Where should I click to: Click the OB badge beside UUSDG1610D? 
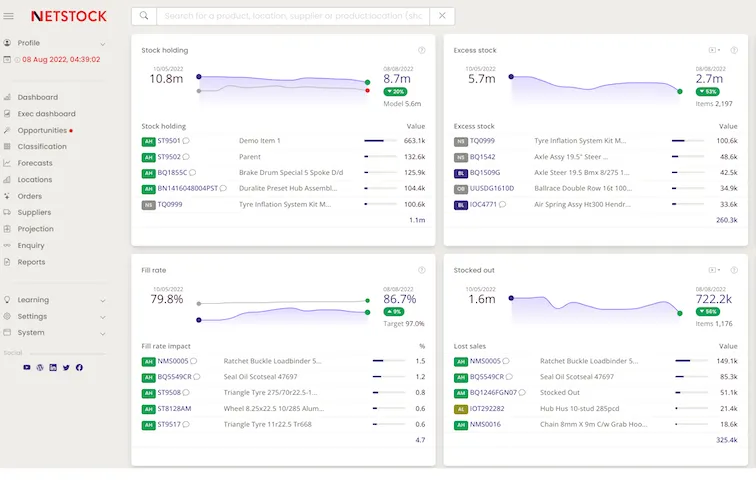pyautogui.click(x=461, y=189)
